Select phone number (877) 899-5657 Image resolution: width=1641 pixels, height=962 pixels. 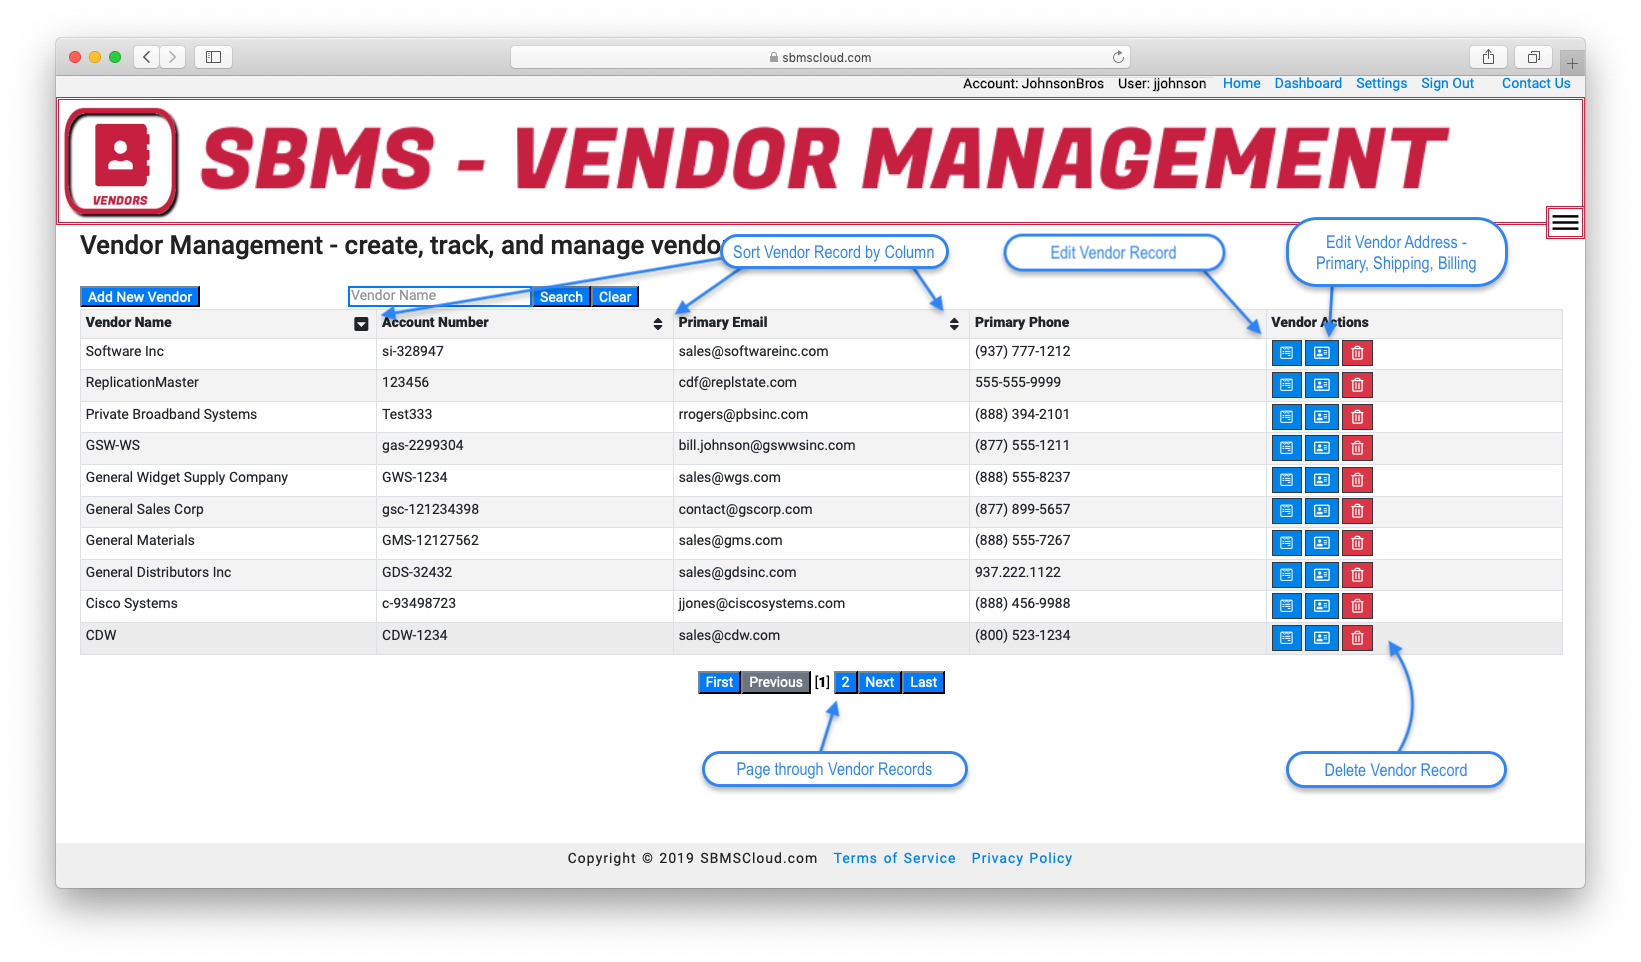[x=1022, y=510]
